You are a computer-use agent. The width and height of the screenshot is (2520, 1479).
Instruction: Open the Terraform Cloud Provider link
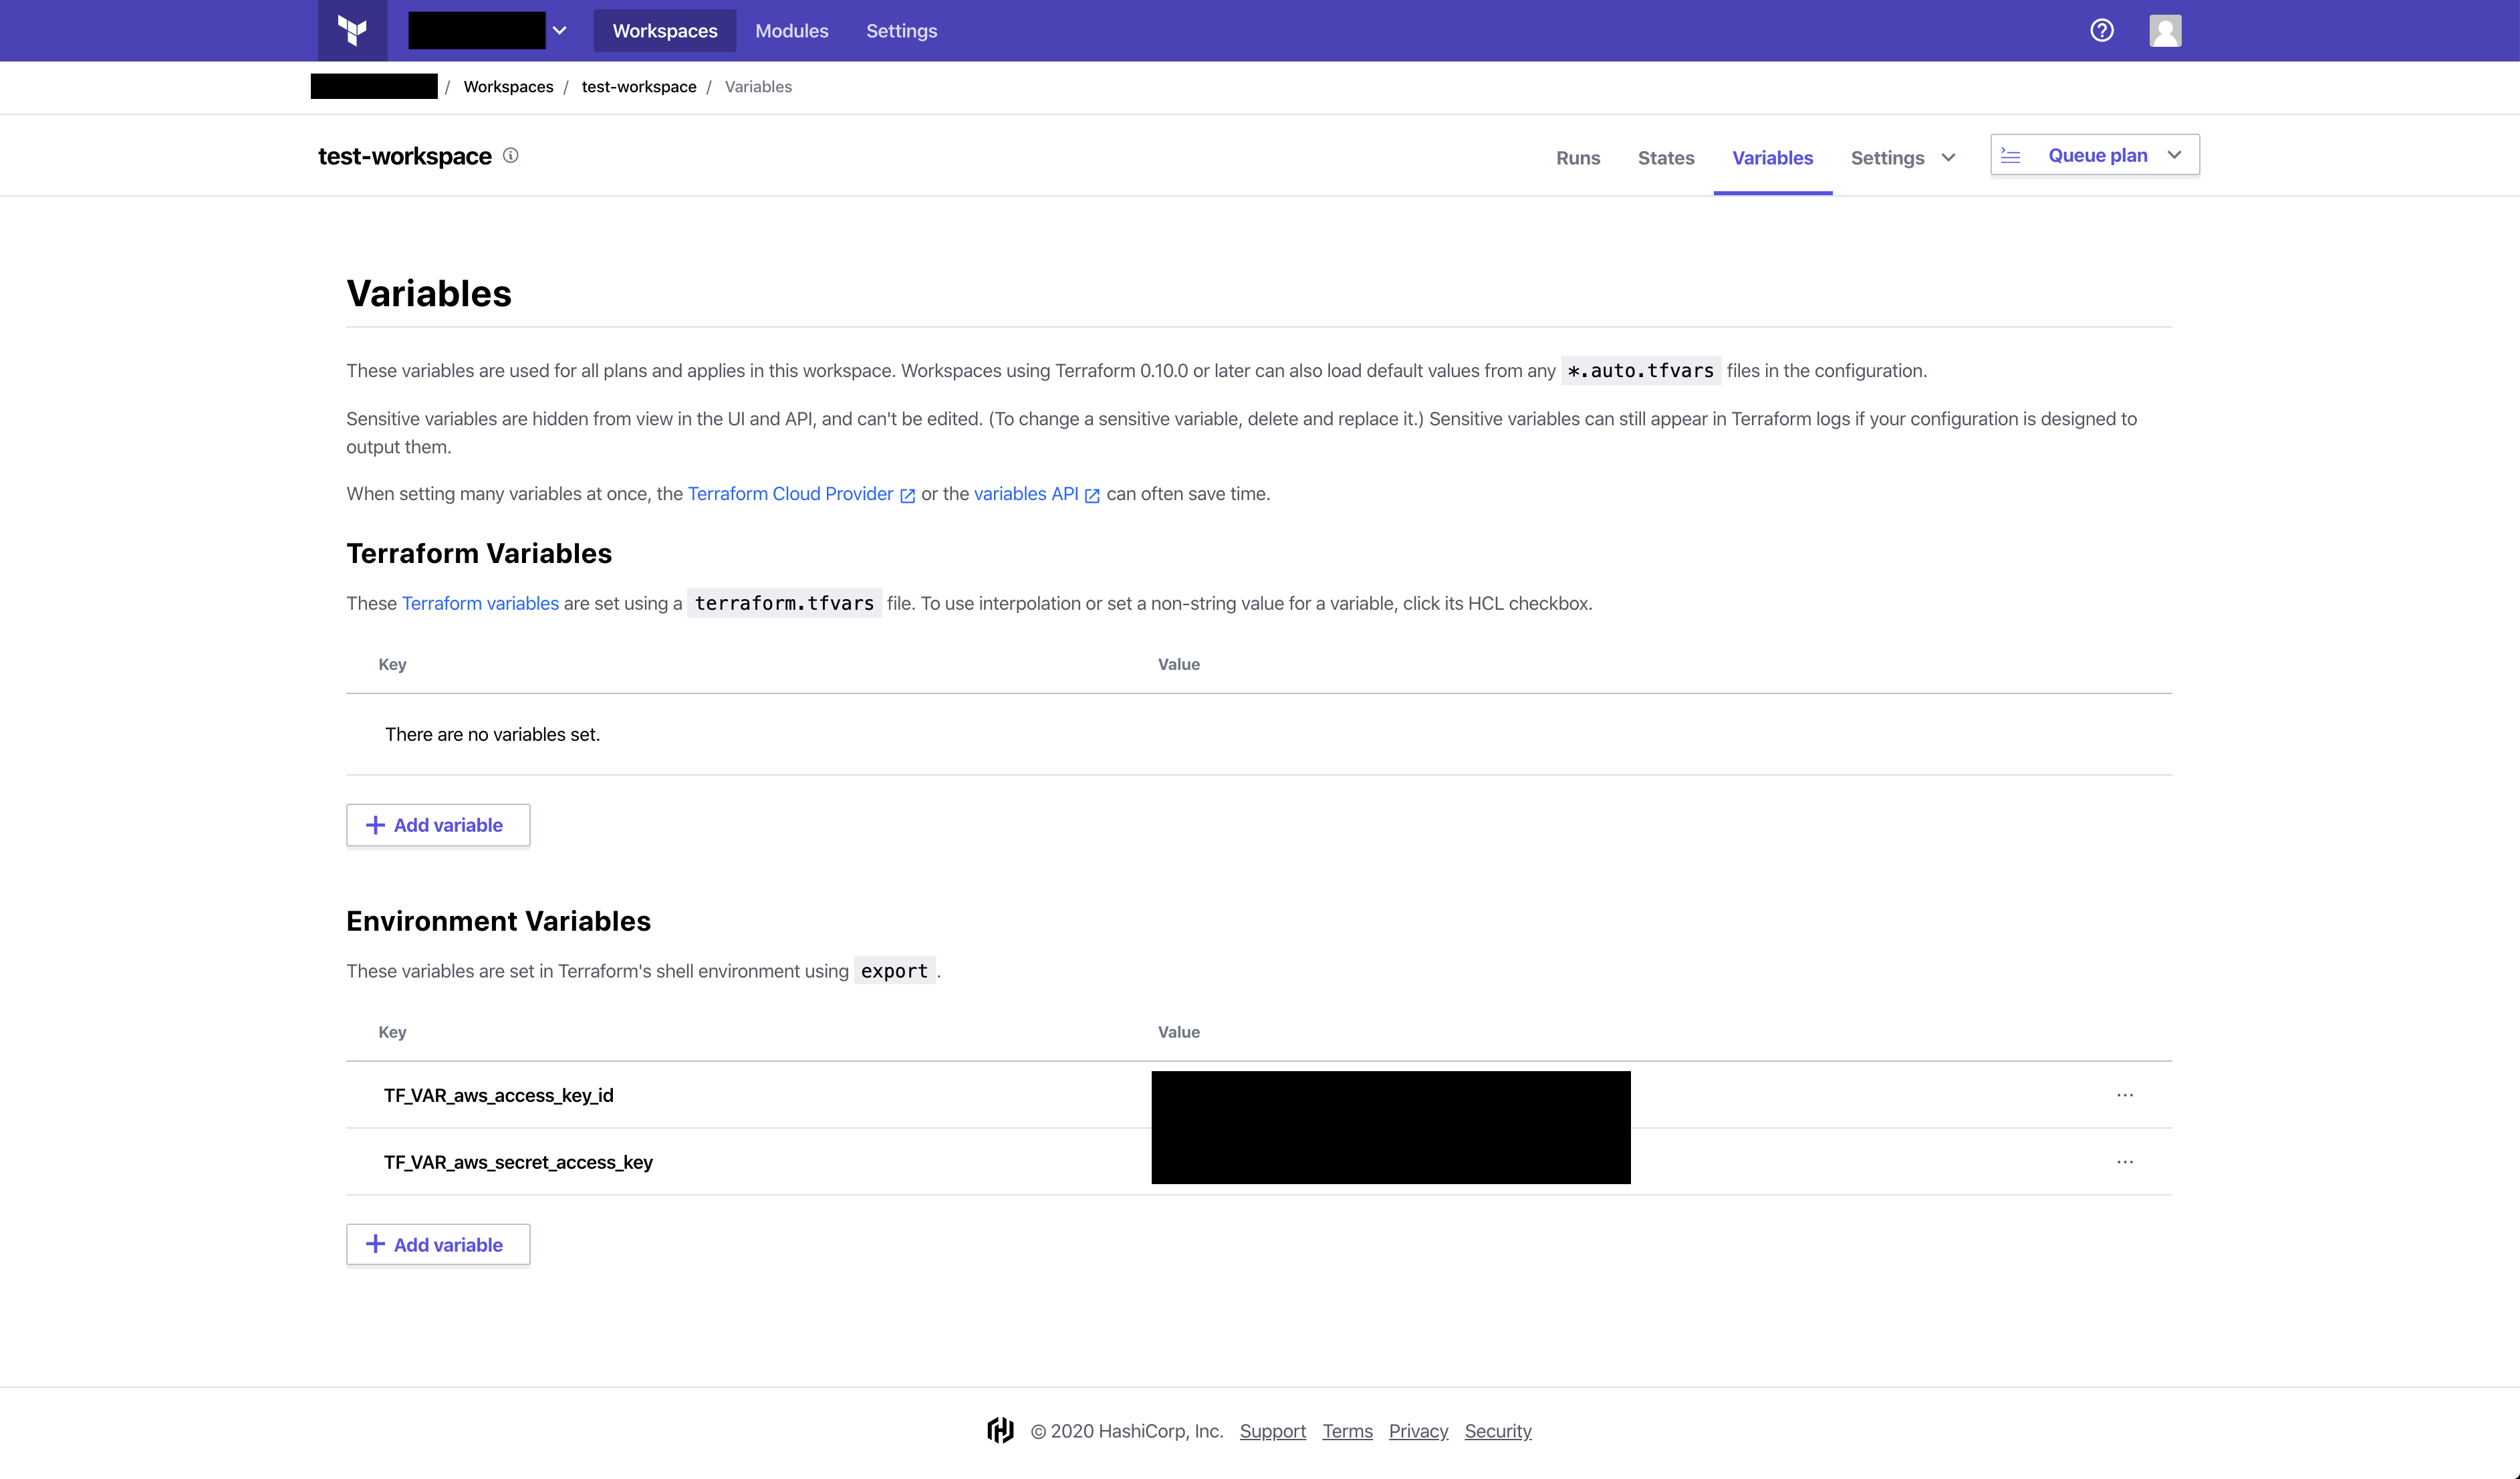coord(790,494)
